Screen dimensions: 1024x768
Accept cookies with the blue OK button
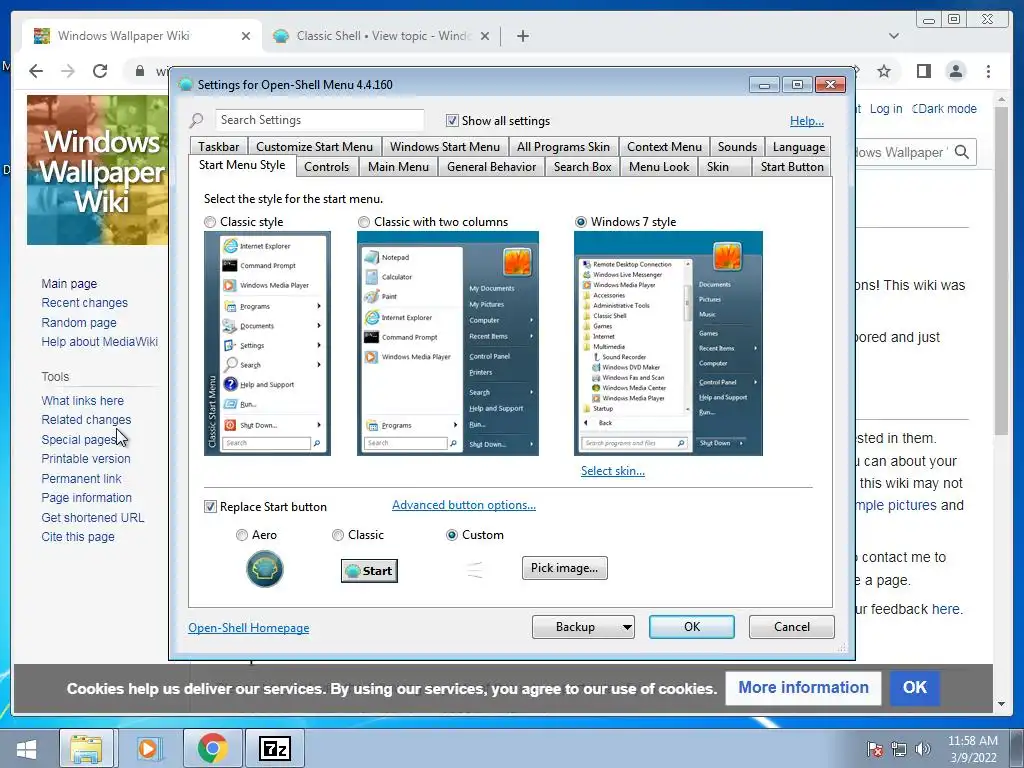coord(914,688)
